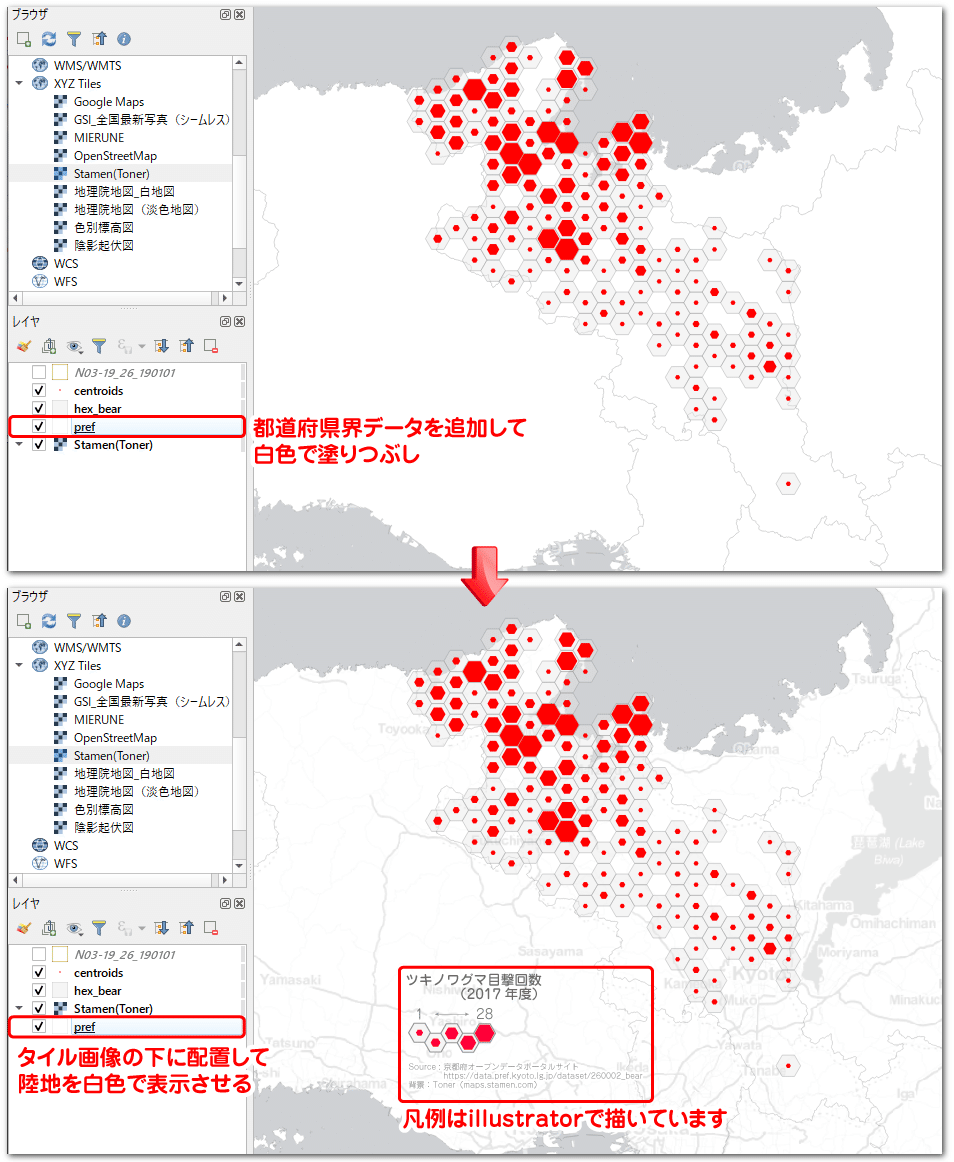The height and width of the screenshot is (1162, 954).
Task: Click Collapse All icon in lower Browser panel
Action: pos(99,620)
